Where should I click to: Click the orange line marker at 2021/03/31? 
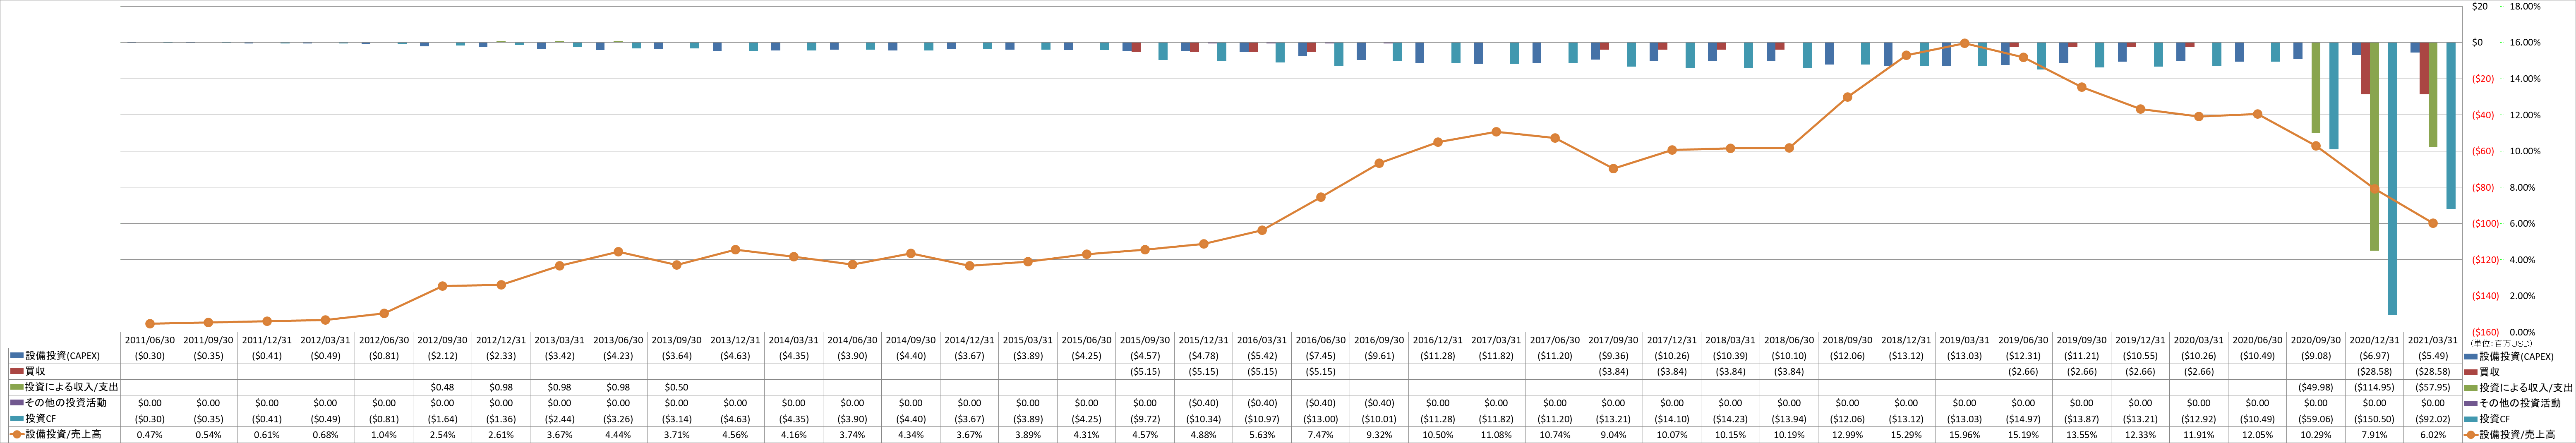click(x=2433, y=223)
